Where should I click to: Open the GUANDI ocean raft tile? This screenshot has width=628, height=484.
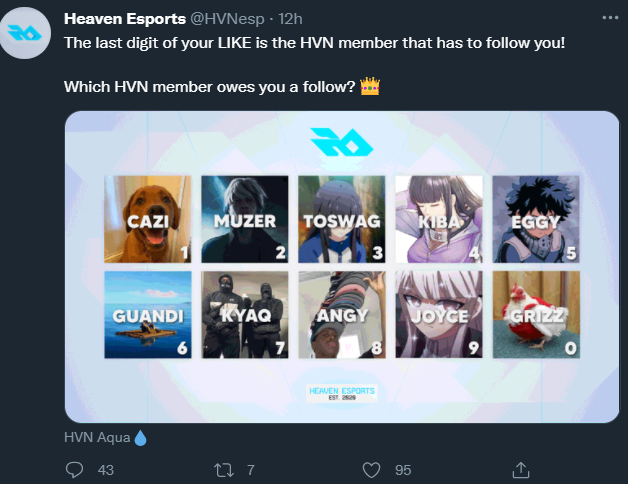click(x=148, y=315)
